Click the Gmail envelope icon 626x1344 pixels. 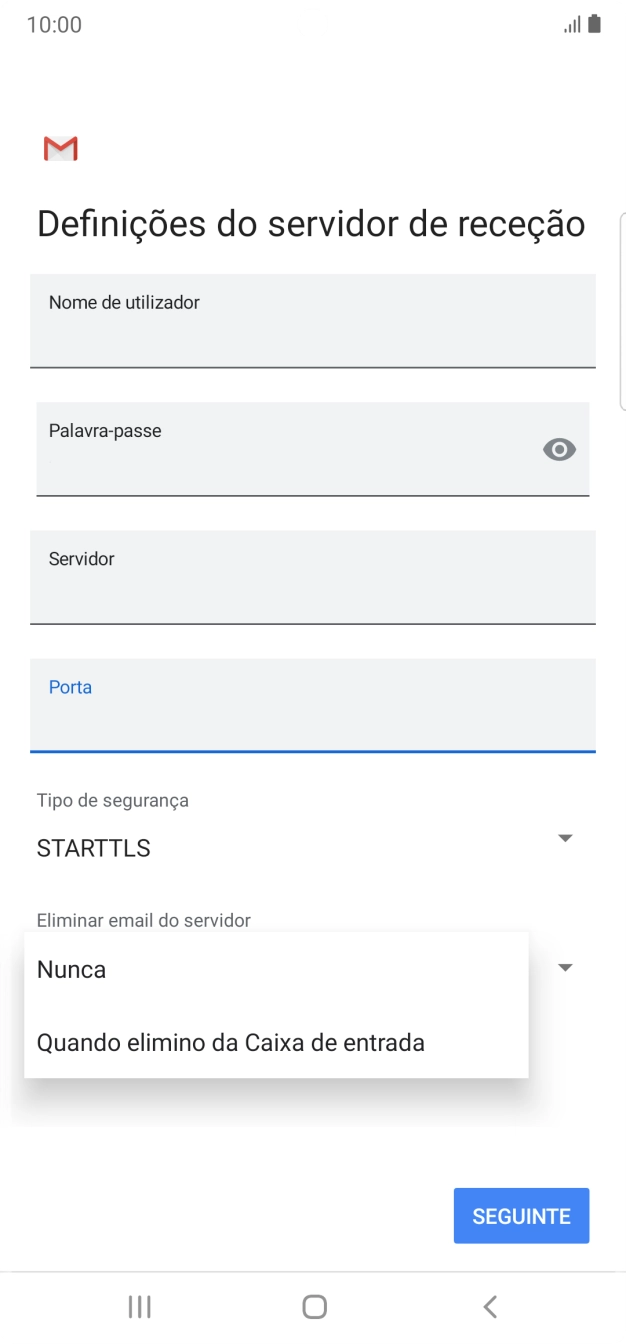pyautogui.click(x=59, y=147)
